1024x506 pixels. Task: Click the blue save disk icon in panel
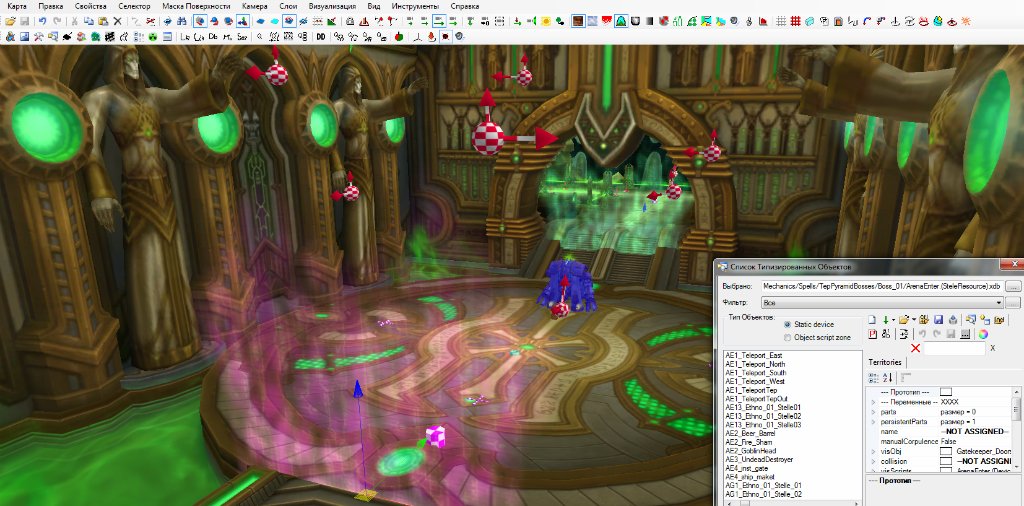click(938, 320)
